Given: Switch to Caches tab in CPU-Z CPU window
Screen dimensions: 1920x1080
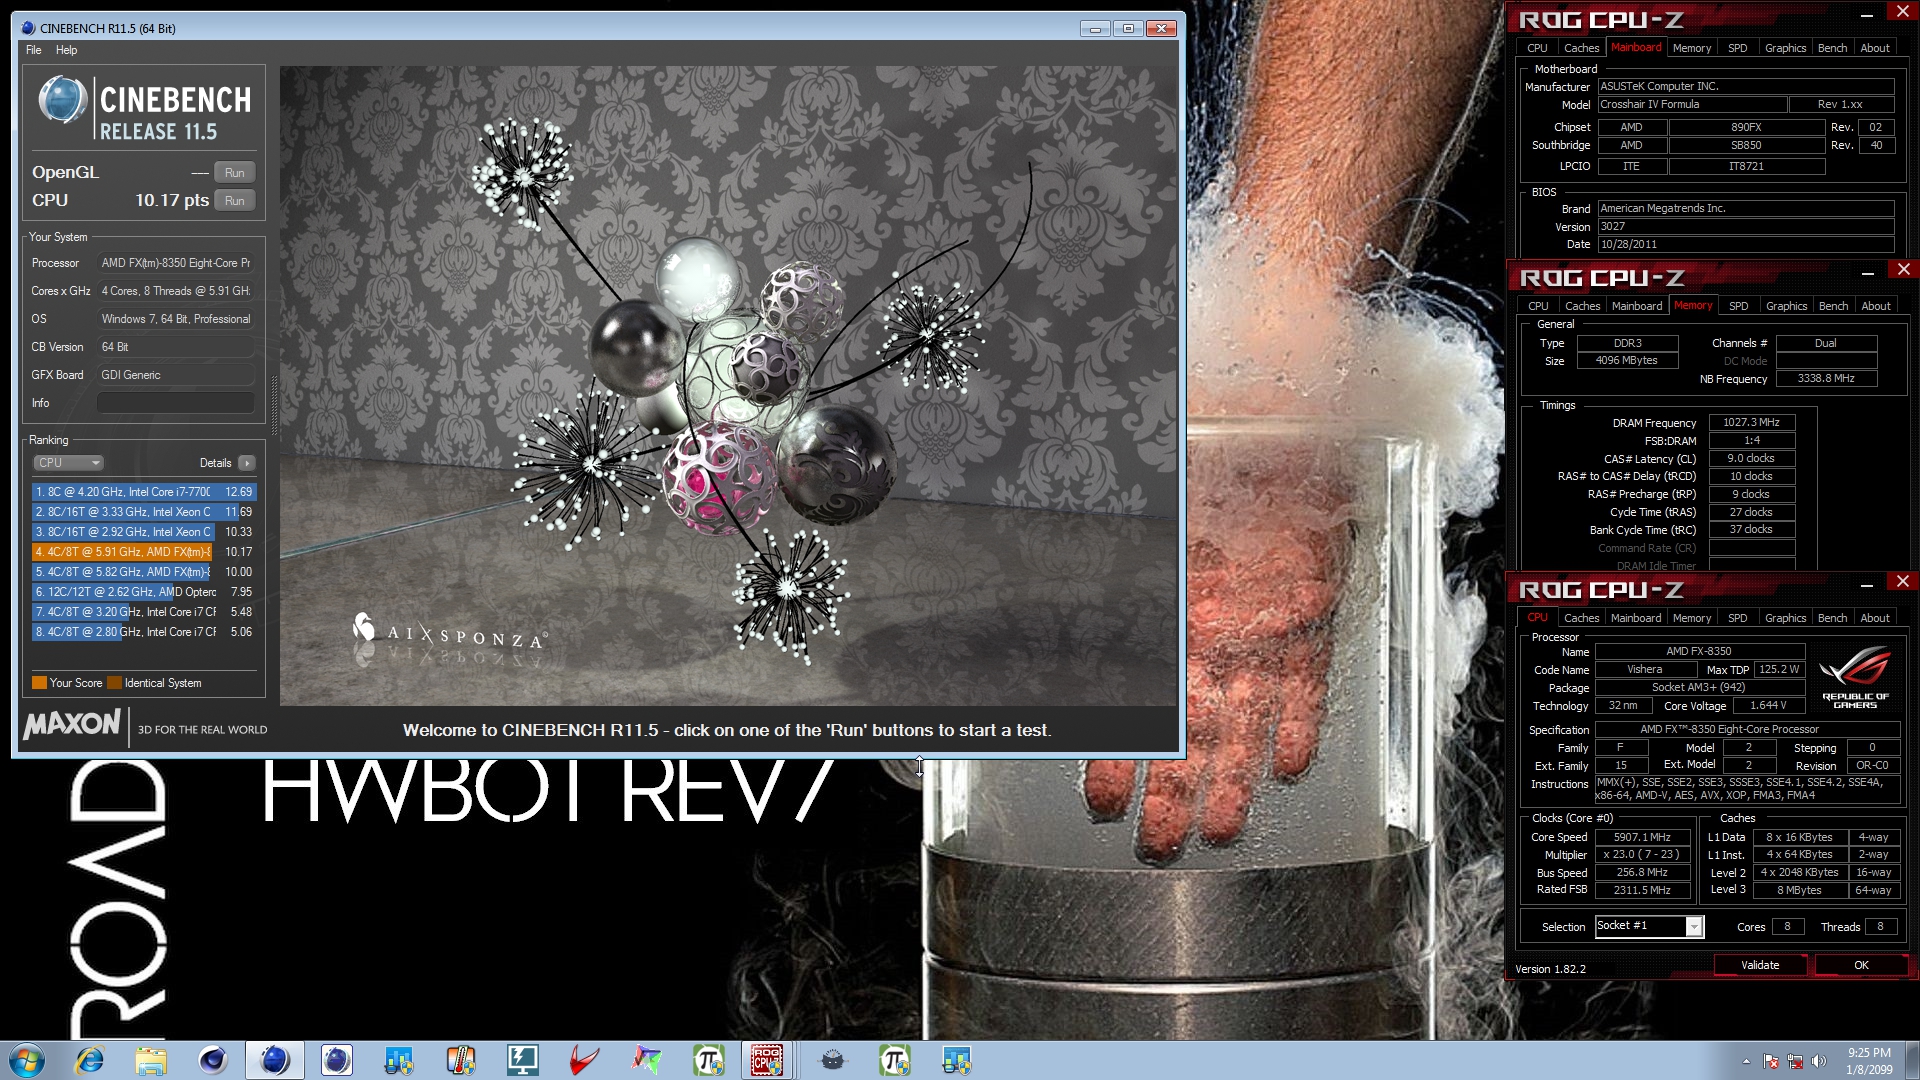Looking at the screenshot, I should [x=1581, y=618].
